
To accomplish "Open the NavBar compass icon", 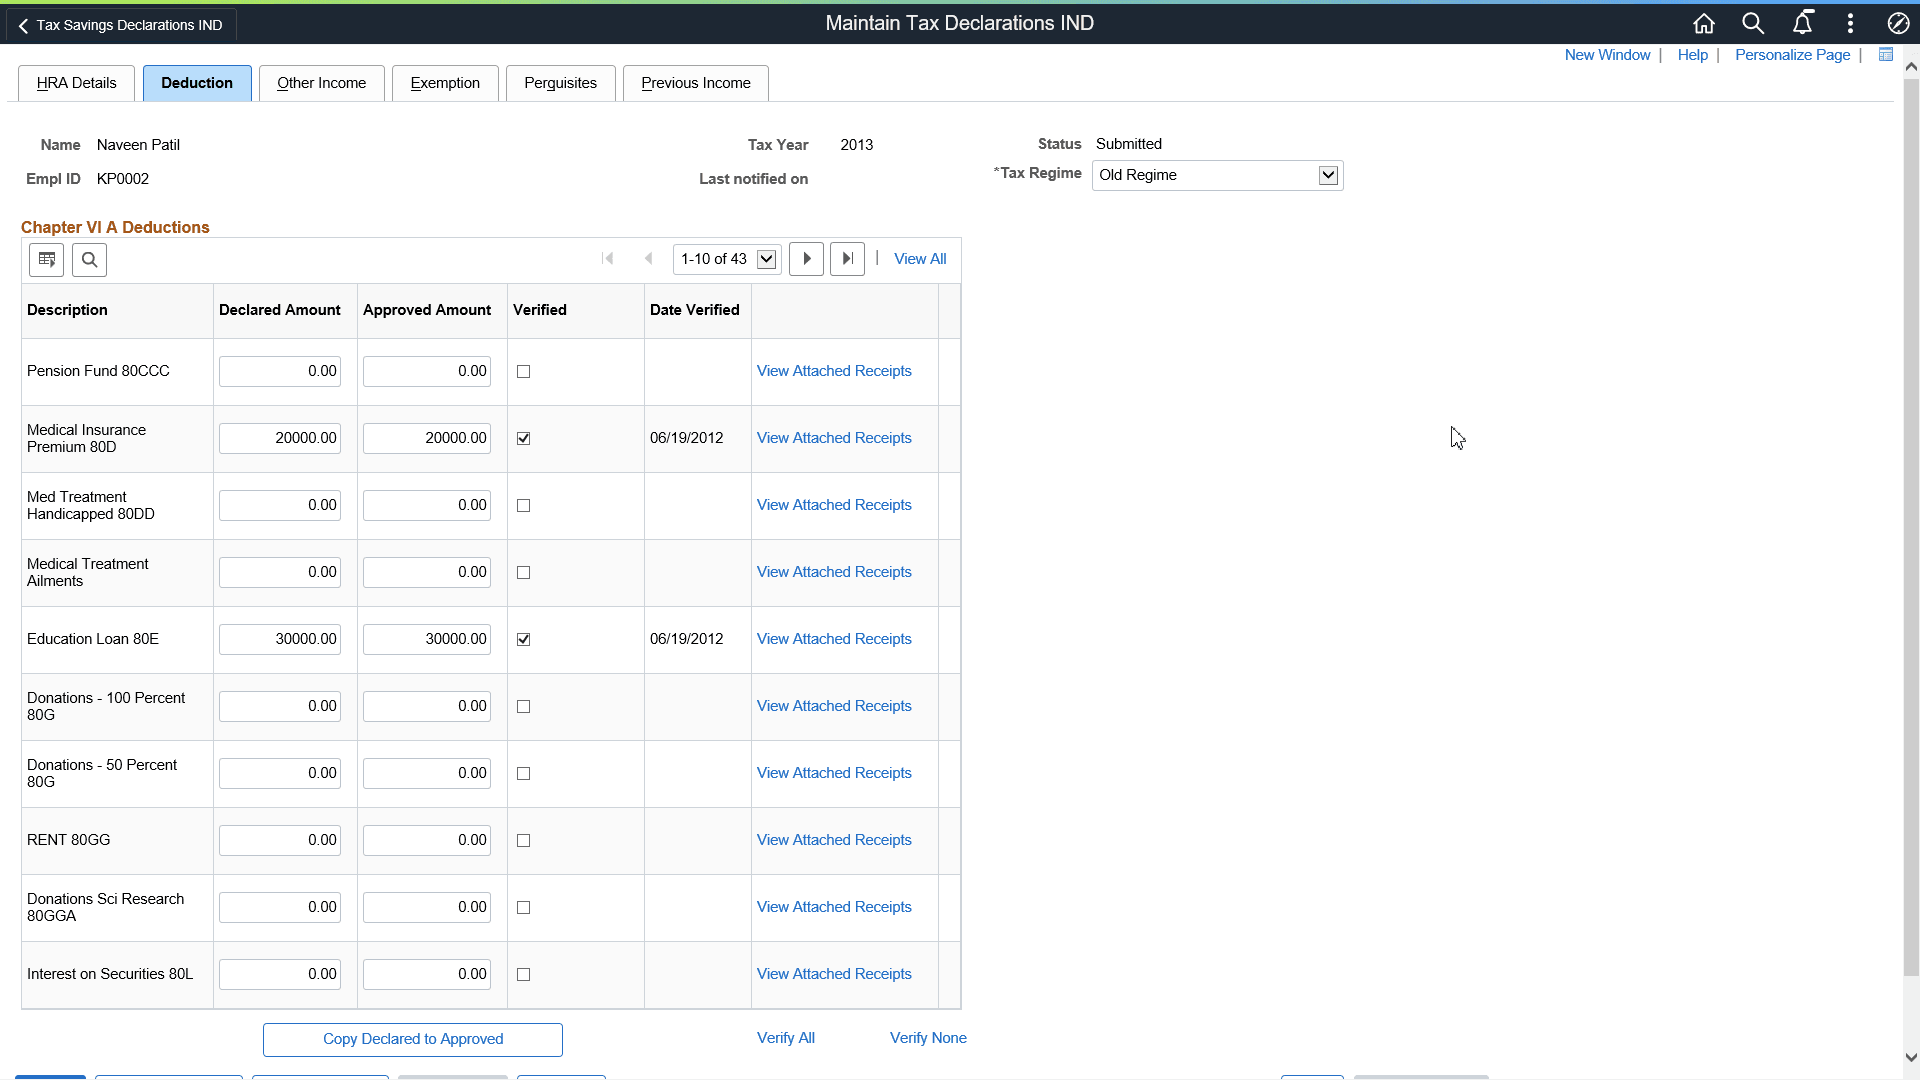I will (x=1898, y=24).
